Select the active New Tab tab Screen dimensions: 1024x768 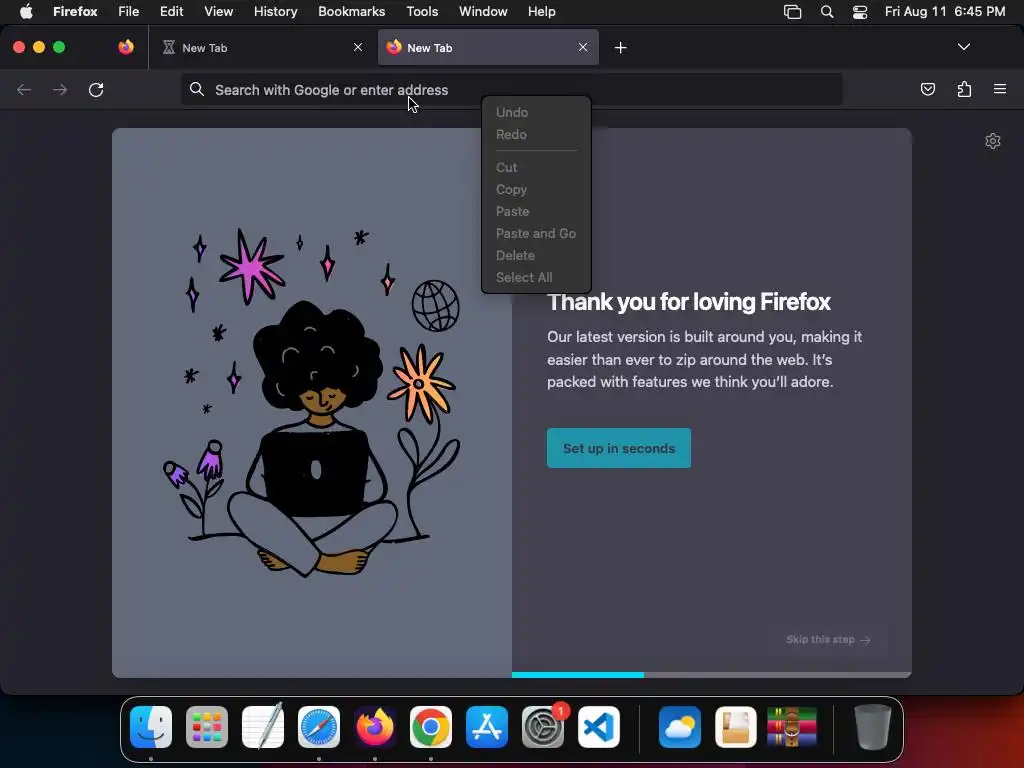[488, 48]
